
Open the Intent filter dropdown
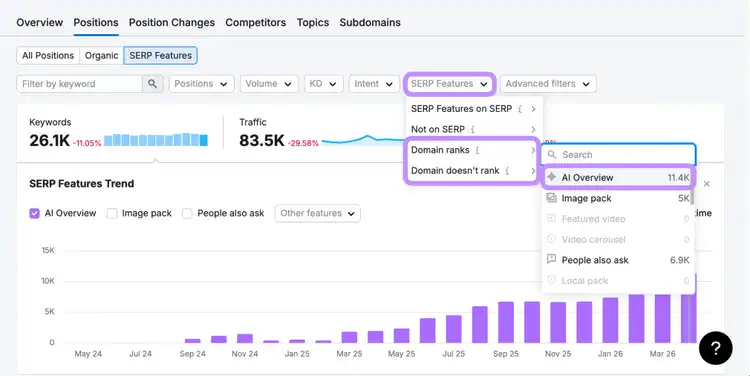point(374,84)
